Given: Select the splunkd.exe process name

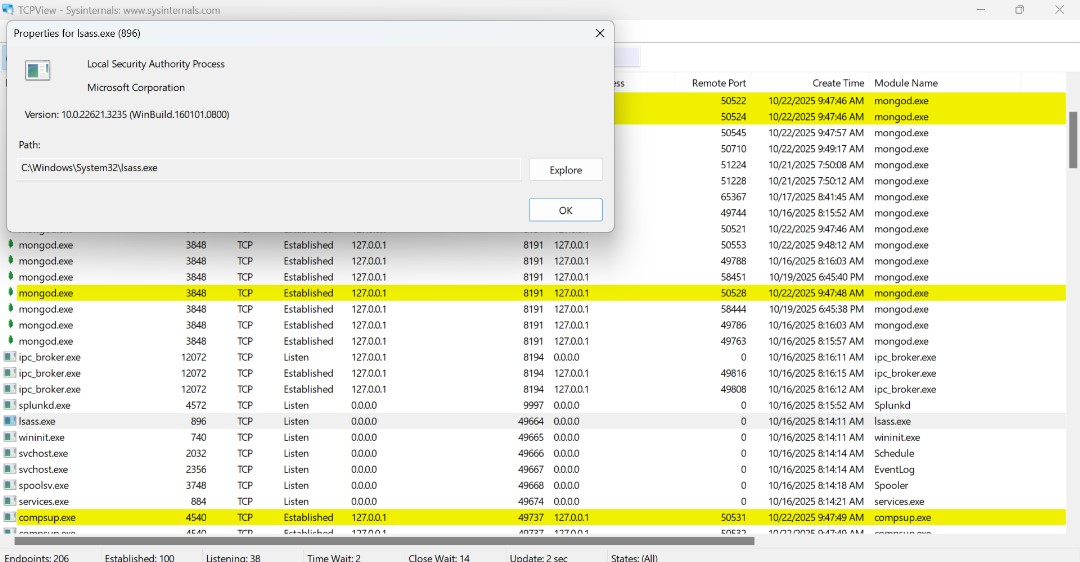Looking at the screenshot, I should click(44, 406).
